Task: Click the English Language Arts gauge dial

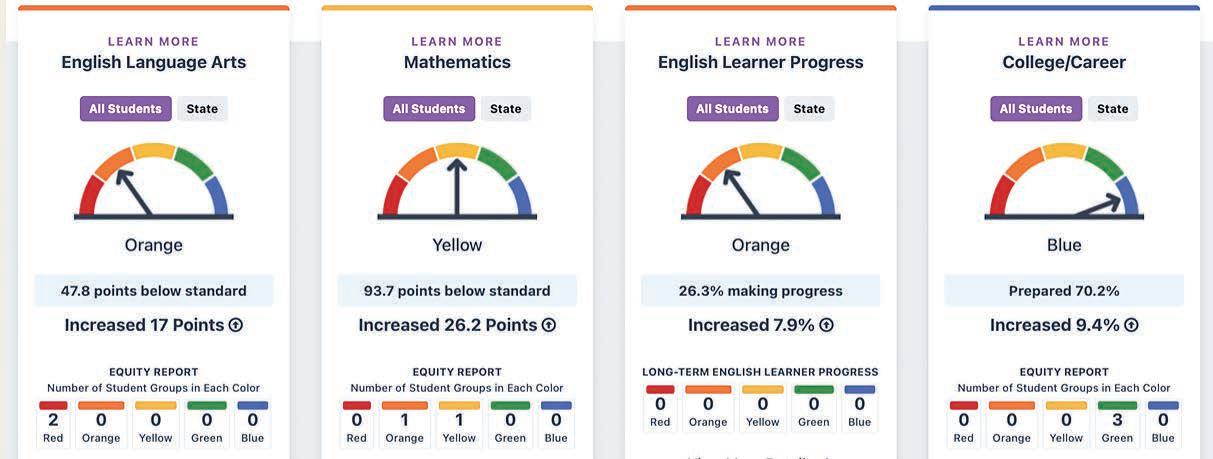Action: [x=154, y=183]
